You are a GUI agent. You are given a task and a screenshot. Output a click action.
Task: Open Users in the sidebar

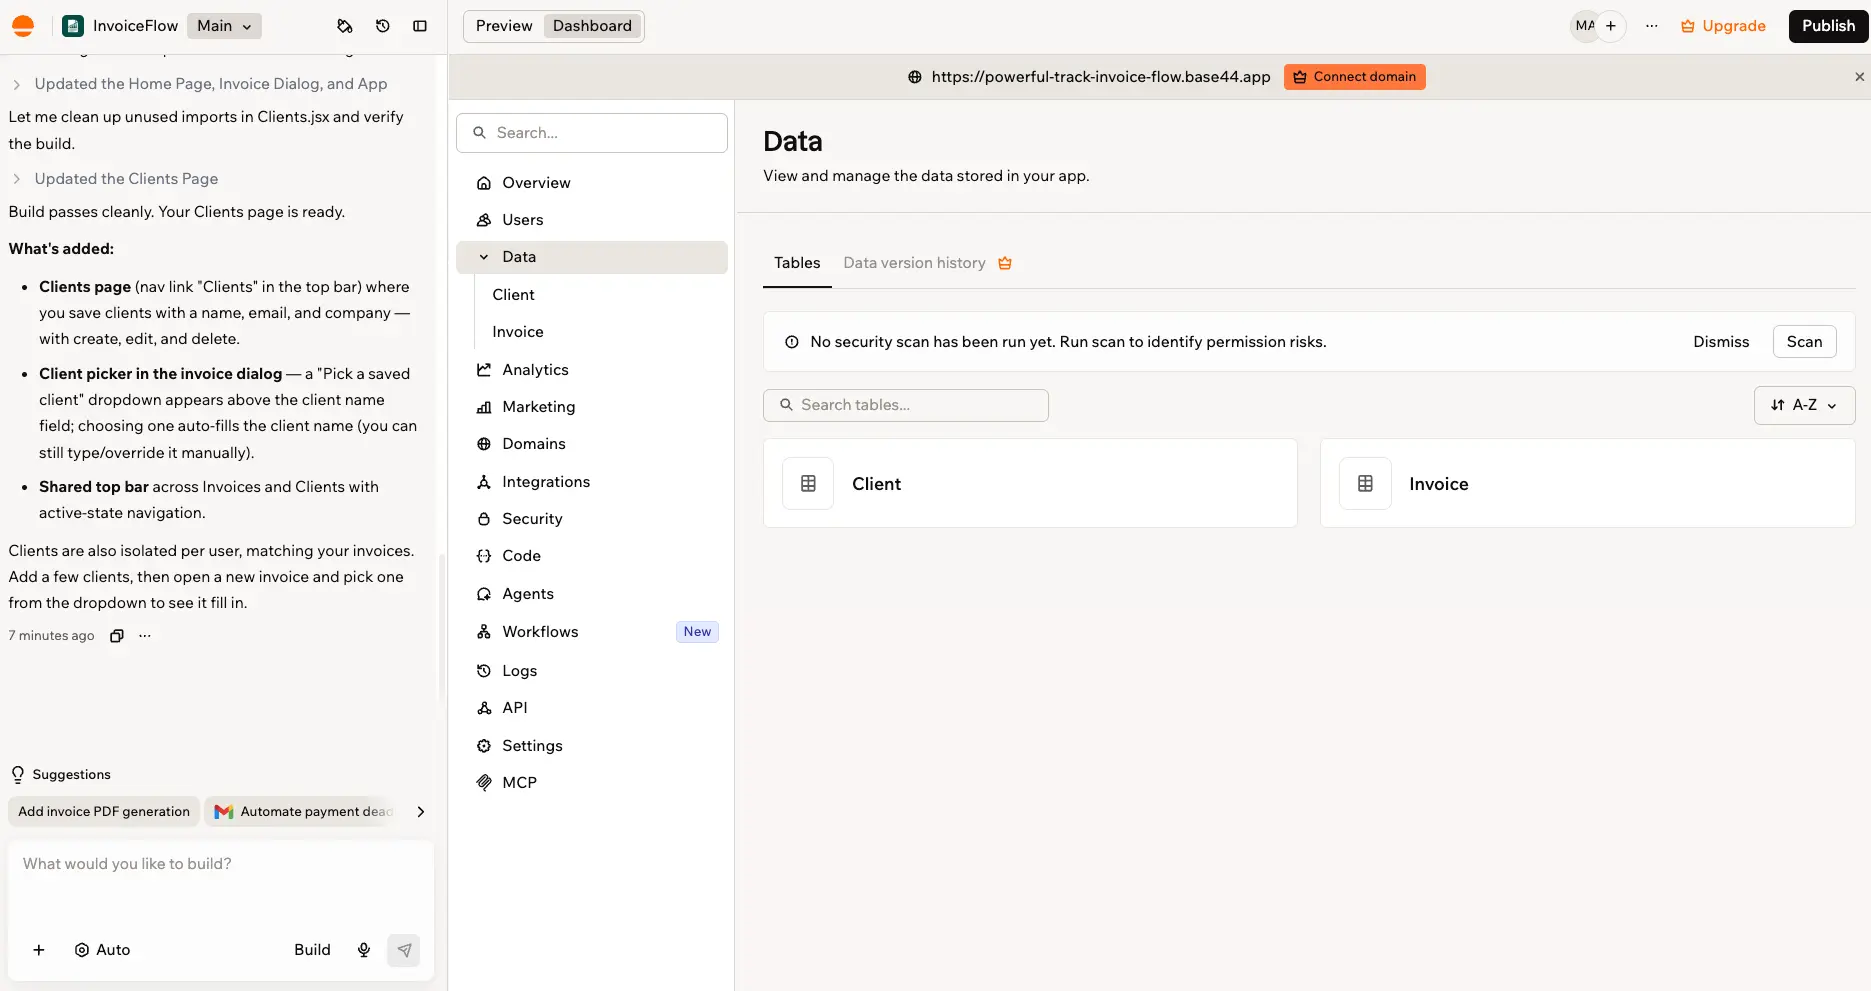click(592, 220)
